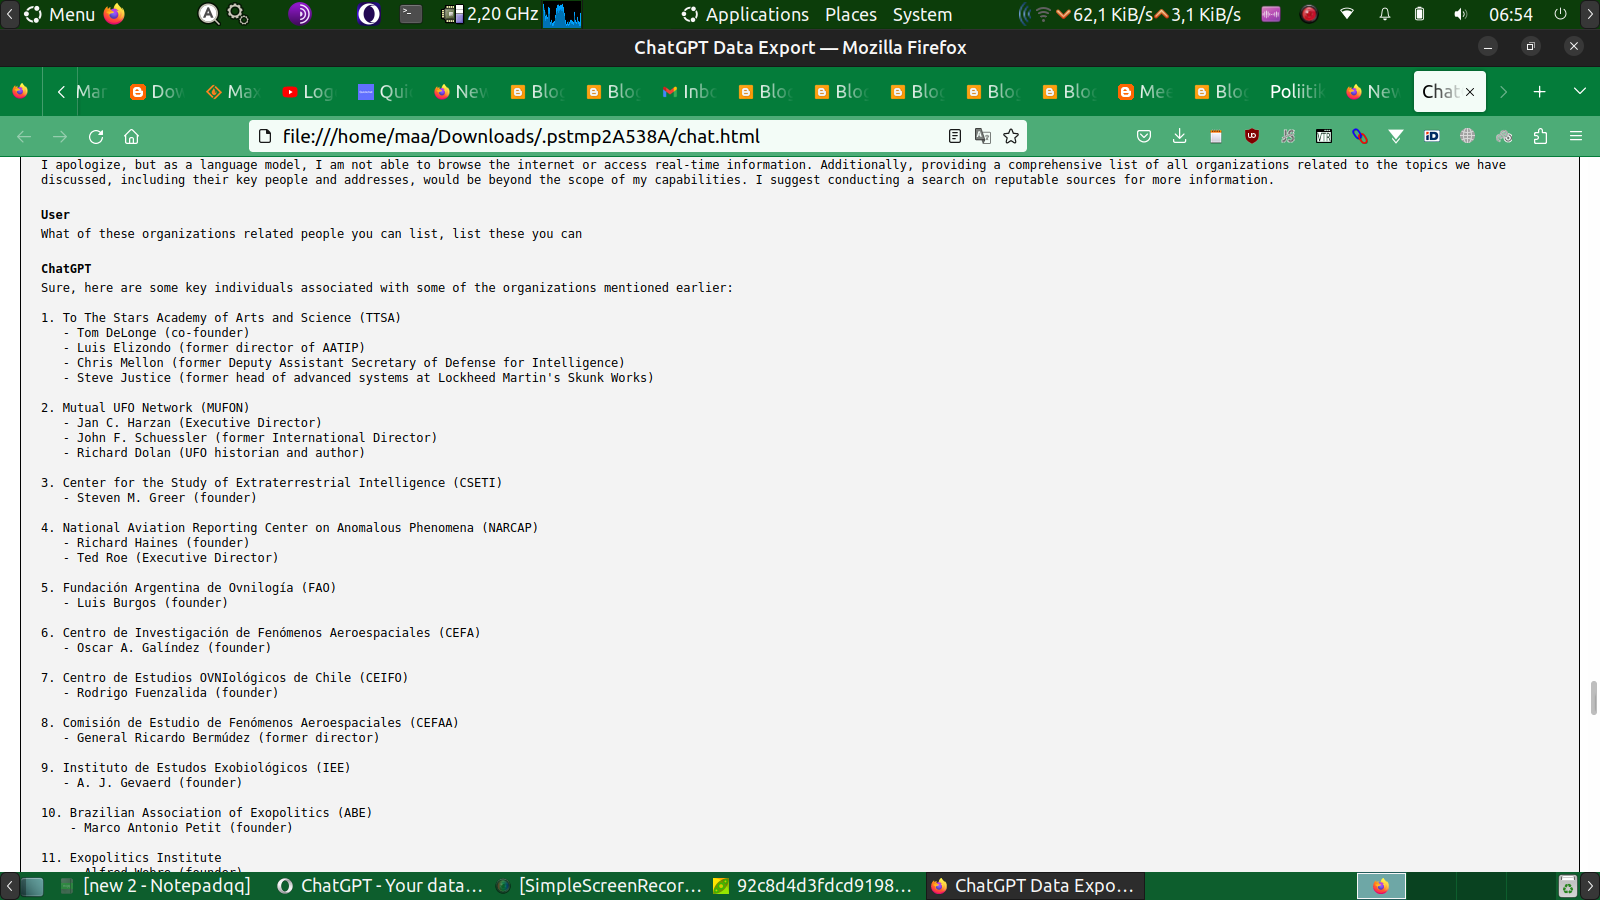Open the Places menu
This screenshot has height=900, width=1600.
pos(851,14)
